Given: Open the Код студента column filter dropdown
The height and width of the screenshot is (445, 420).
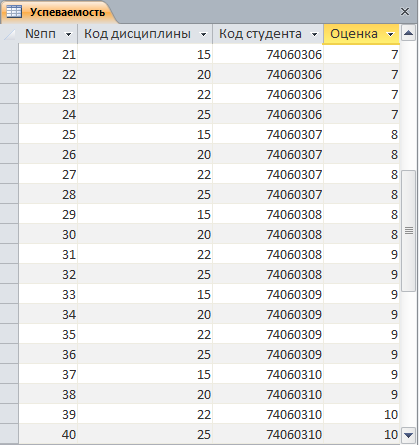Looking at the screenshot, I should [x=314, y=34].
